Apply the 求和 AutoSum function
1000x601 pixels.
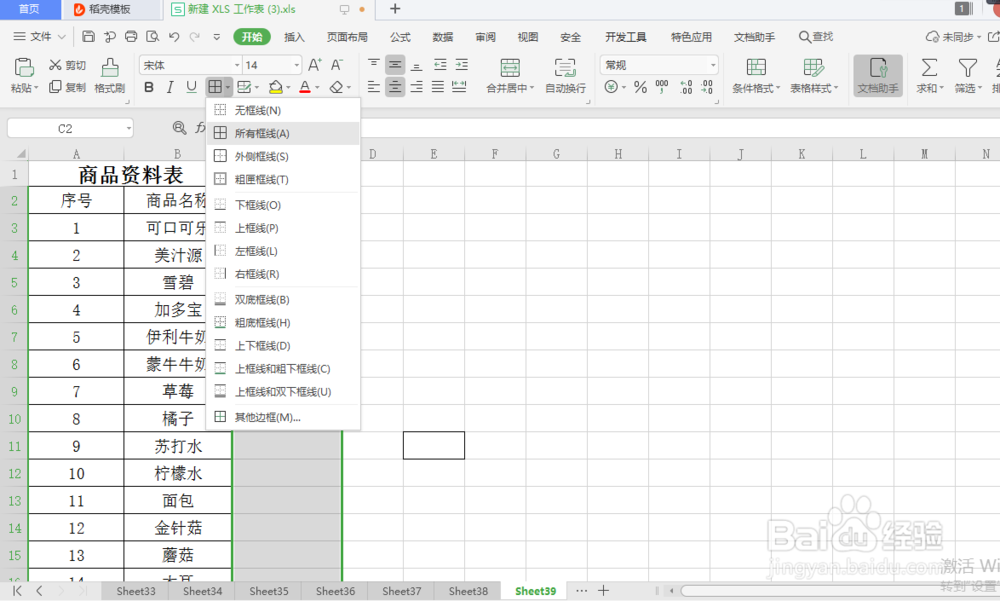coord(927,70)
